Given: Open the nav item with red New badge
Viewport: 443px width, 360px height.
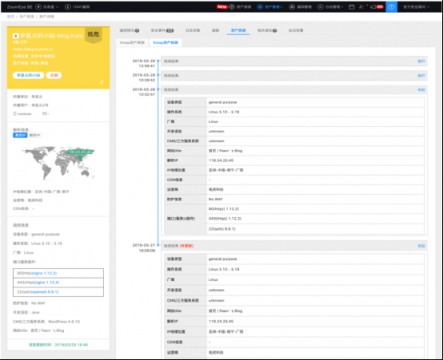Looking at the screenshot, I should pyautogui.click(x=234, y=7).
